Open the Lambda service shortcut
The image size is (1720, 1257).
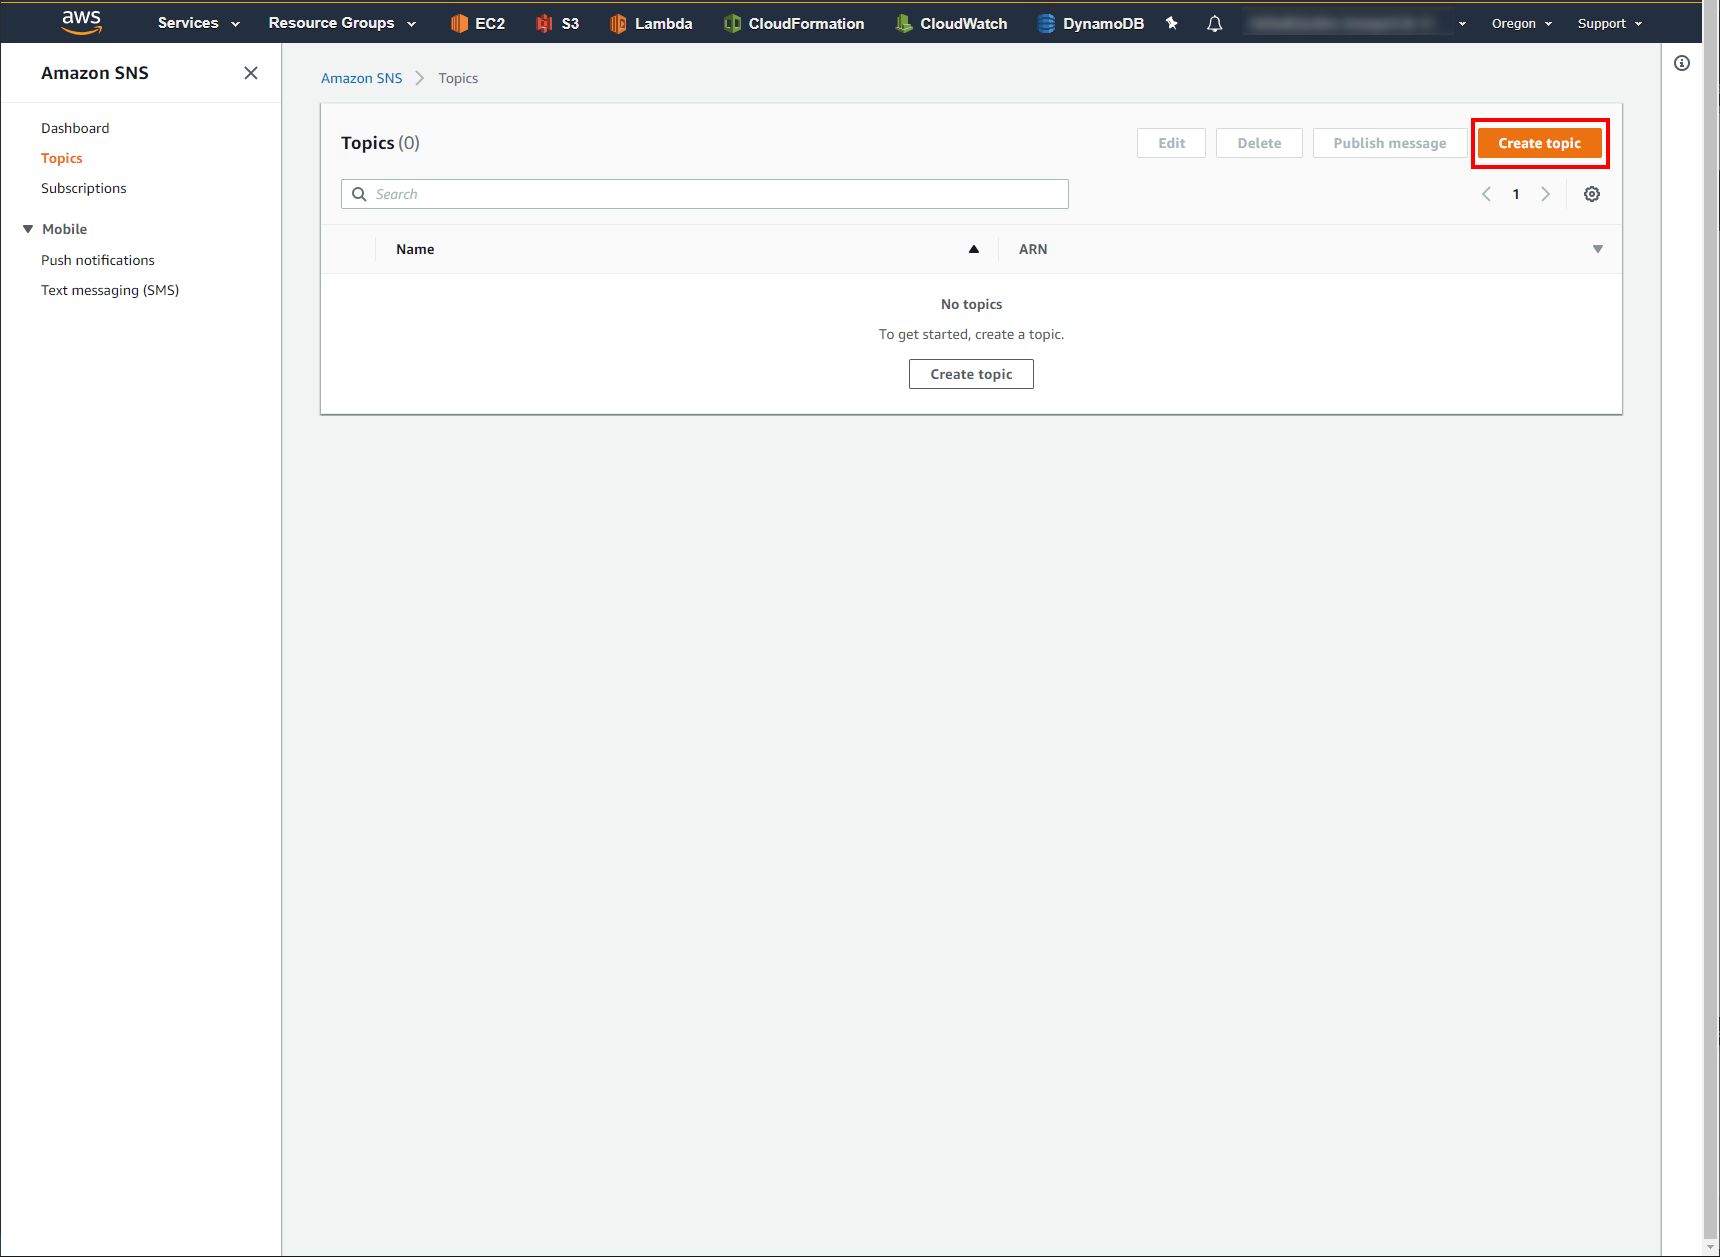(x=651, y=23)
